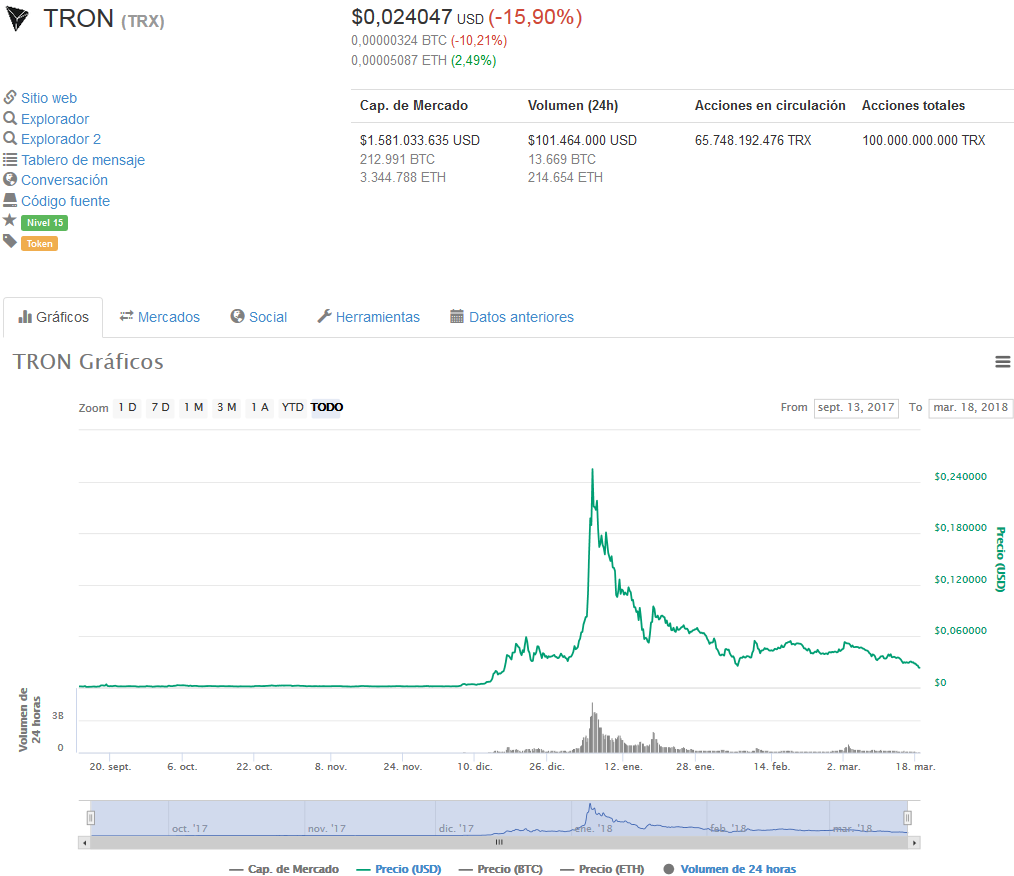Image resolution: width=1014 pixels, height=876 pixels.
Task: Click the globe icon beside Social
Action: click(x=237, y=316)
